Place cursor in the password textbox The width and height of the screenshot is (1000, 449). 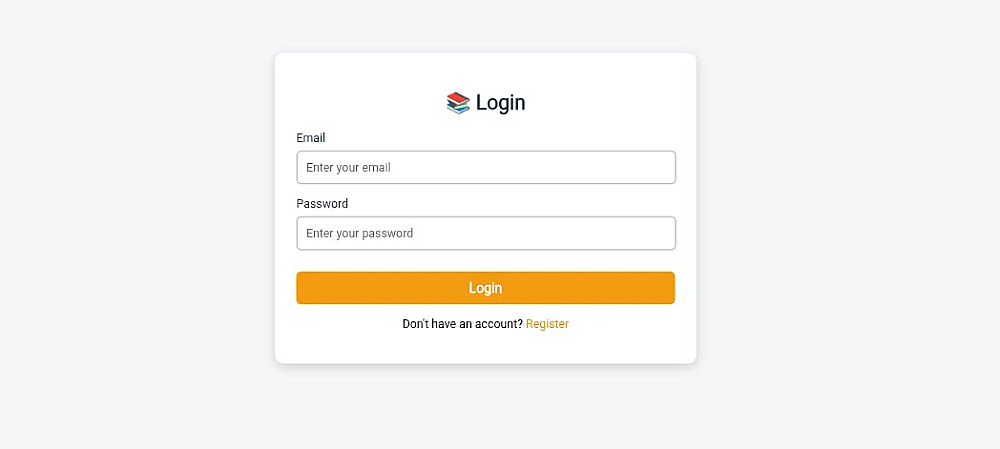coord(486,234)
